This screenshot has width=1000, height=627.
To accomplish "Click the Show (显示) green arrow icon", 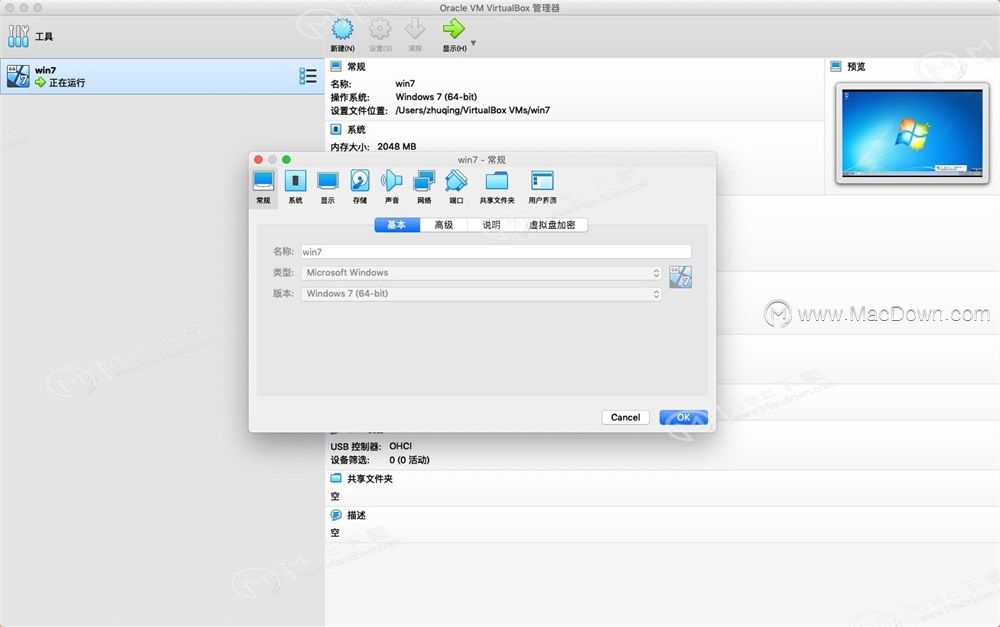I will [x=453, y=29].
